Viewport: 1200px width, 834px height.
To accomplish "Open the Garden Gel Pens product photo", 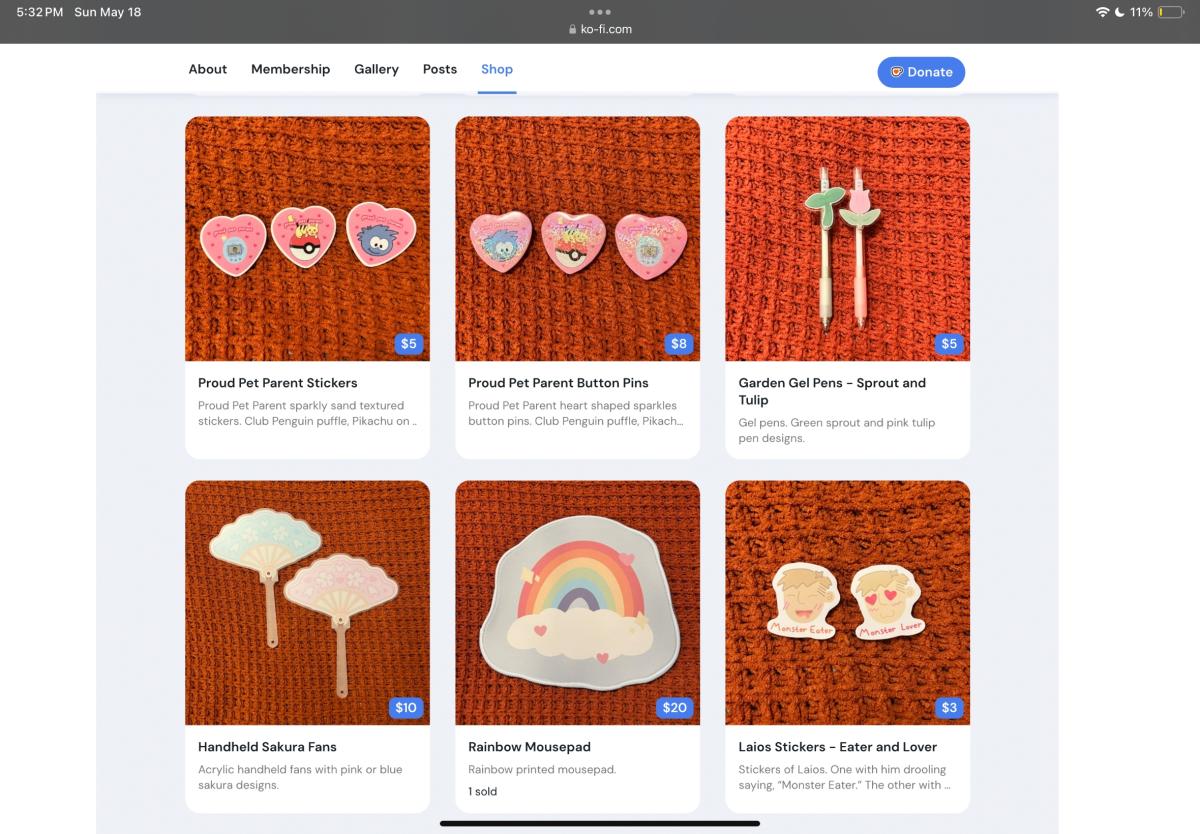I will point(848,239).
